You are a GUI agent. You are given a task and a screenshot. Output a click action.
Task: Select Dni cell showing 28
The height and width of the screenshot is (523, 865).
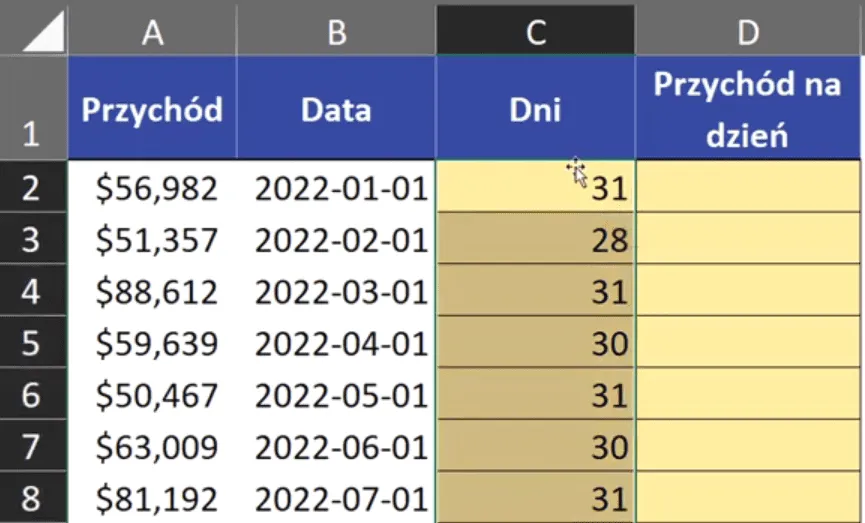tap(535, 239)
